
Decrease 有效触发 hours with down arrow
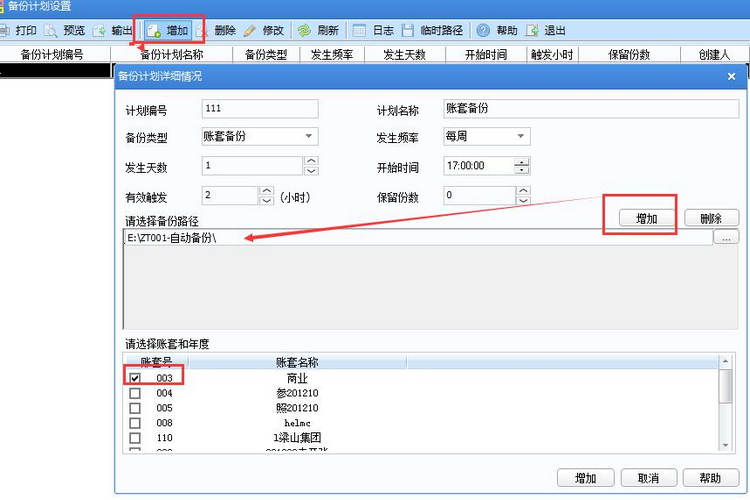pos(266,200)
